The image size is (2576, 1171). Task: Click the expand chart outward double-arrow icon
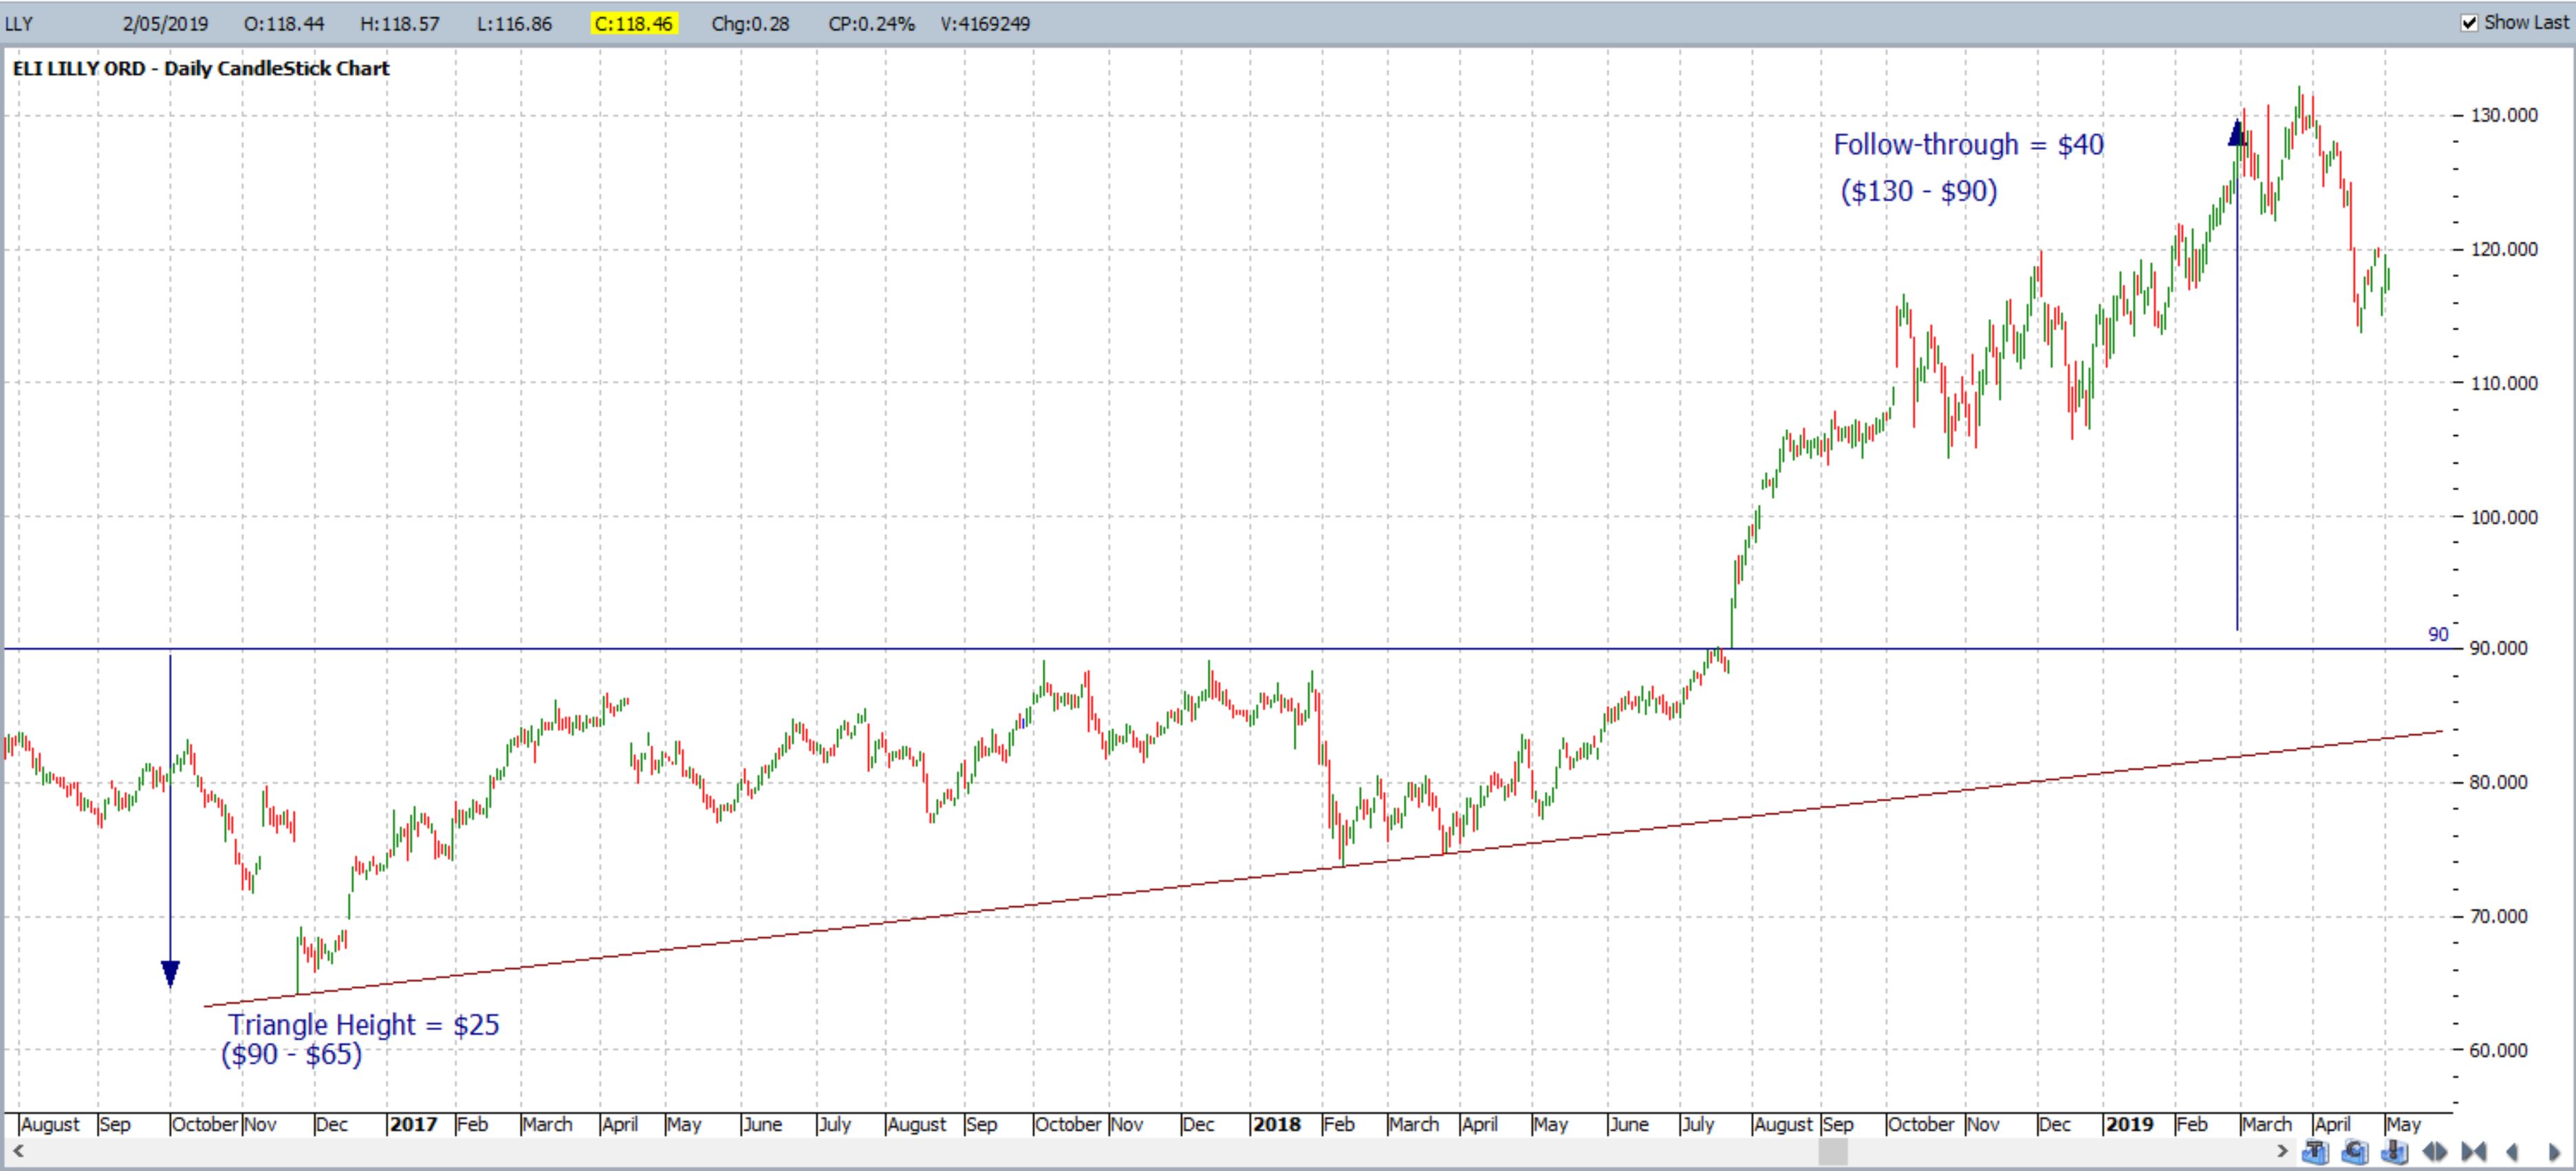click(x=2435, y=1152)
